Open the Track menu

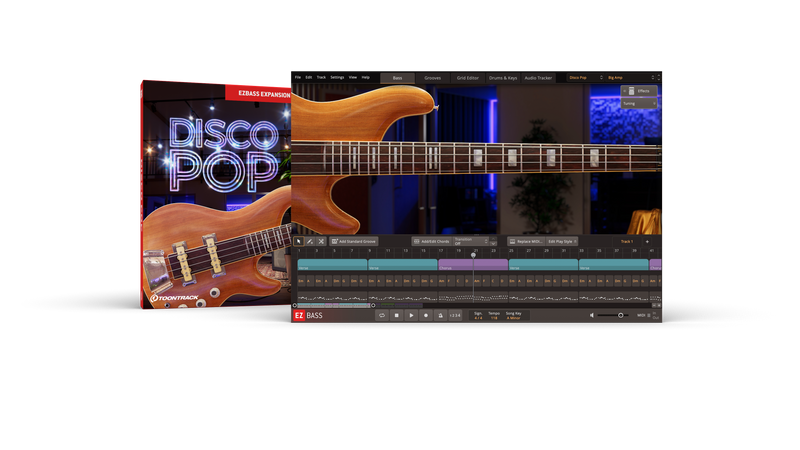point(321,78)
